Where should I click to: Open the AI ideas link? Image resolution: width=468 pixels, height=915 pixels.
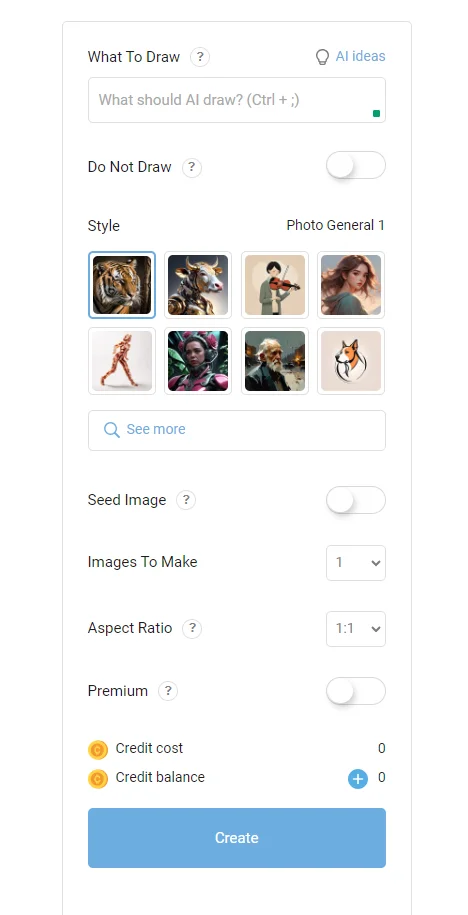point(360,57)
